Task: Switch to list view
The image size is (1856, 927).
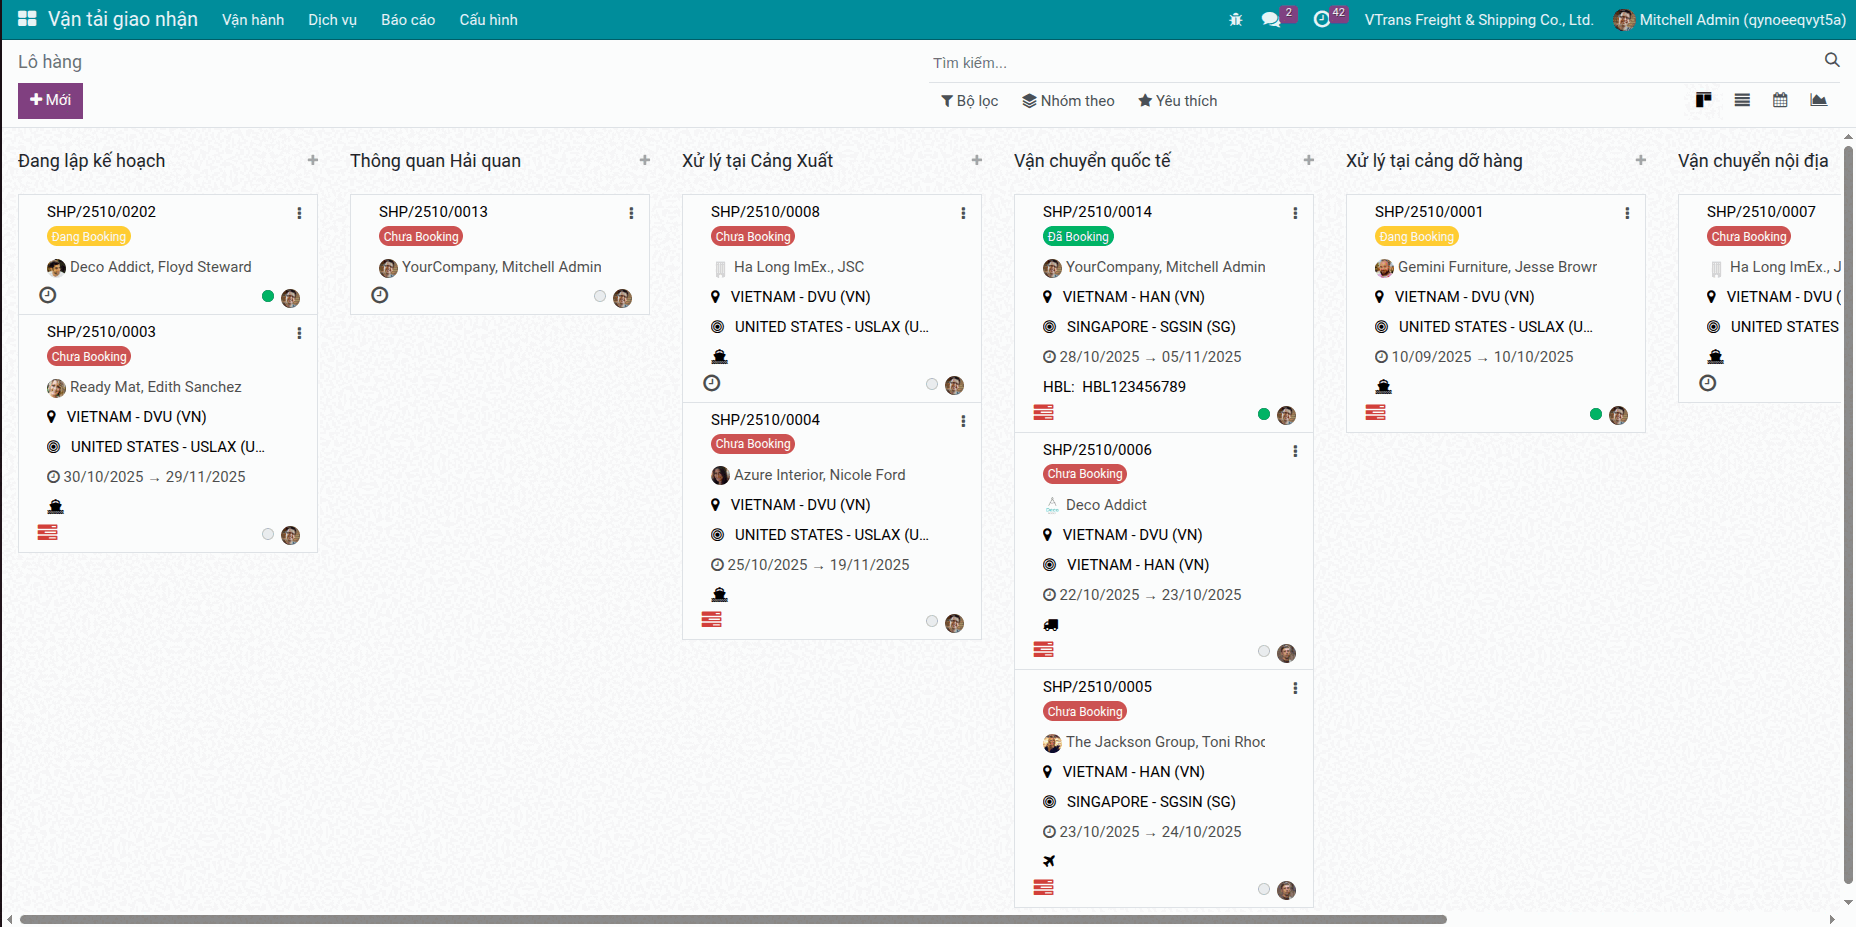Action: pyautogui.click(x=1742, y=100)
